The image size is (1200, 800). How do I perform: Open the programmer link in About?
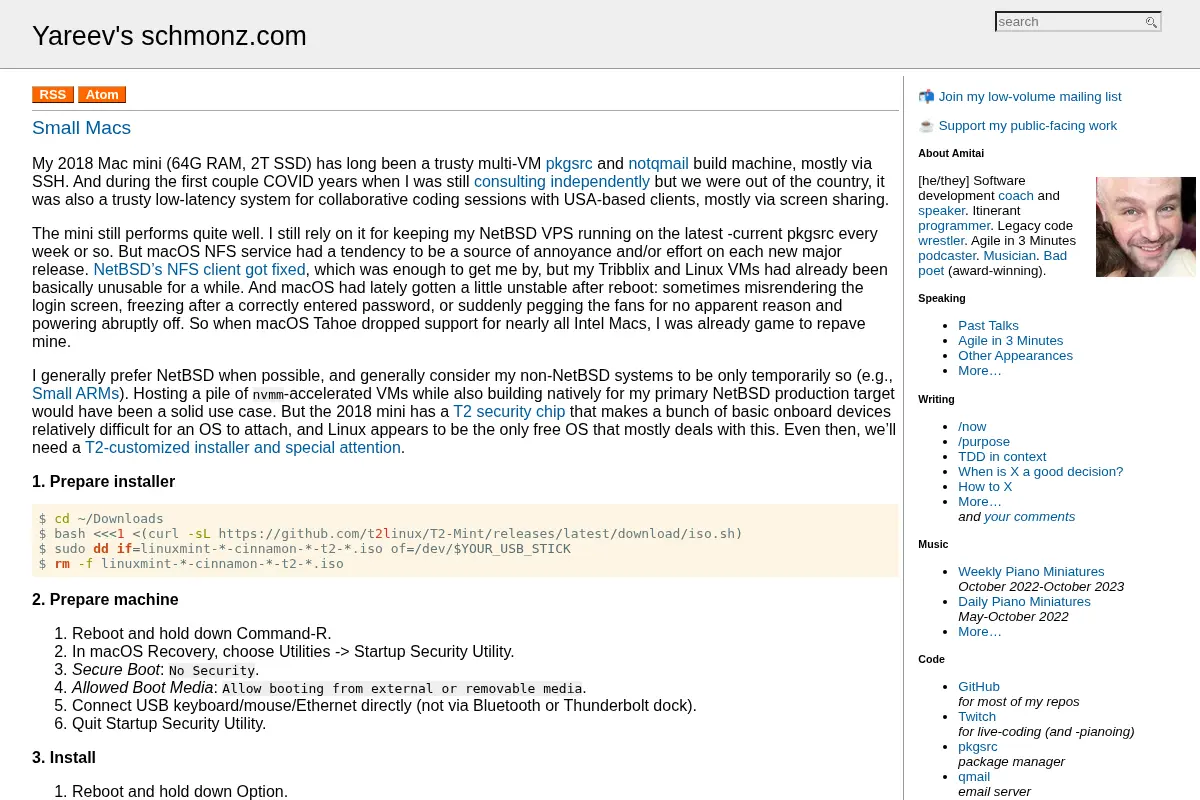(954, 226)
